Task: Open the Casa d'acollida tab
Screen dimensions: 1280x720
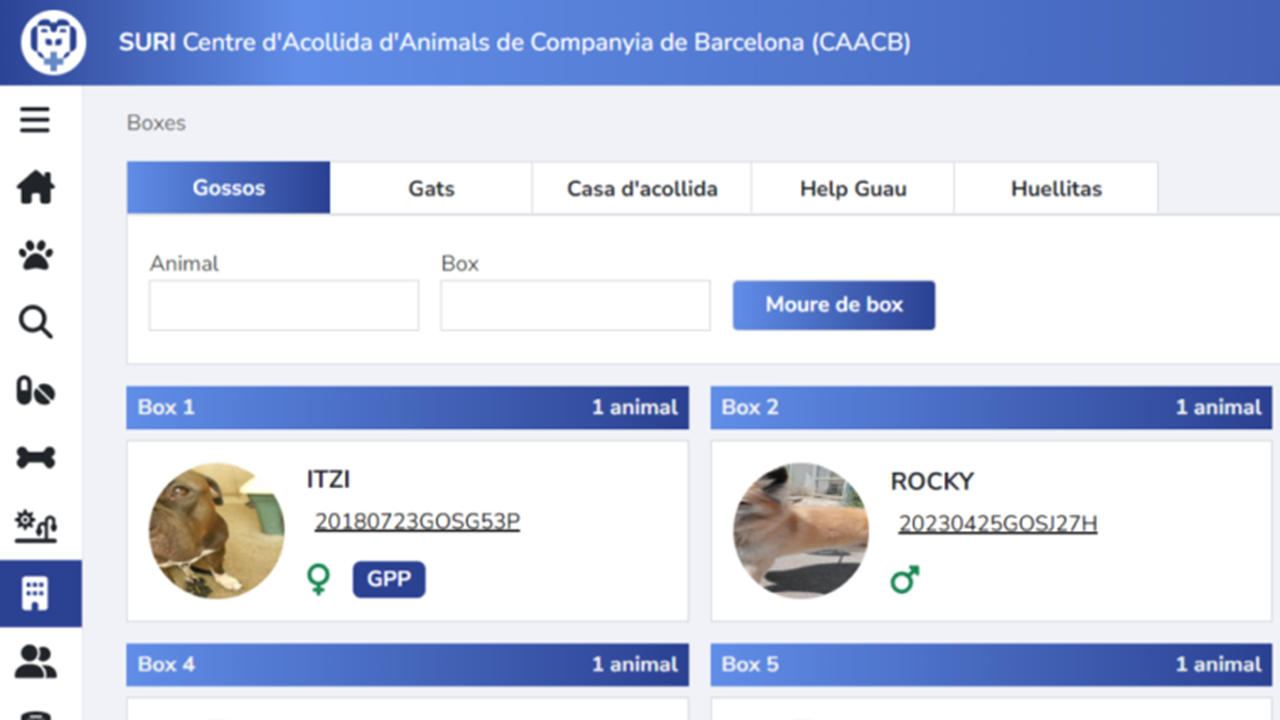Action: 642,188
